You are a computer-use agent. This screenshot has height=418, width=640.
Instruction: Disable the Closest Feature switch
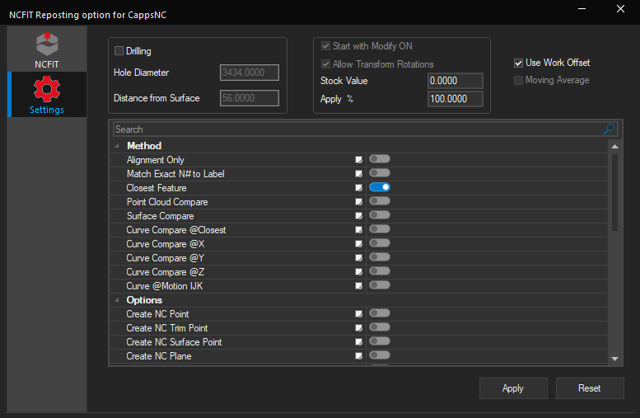pos(380,187)
